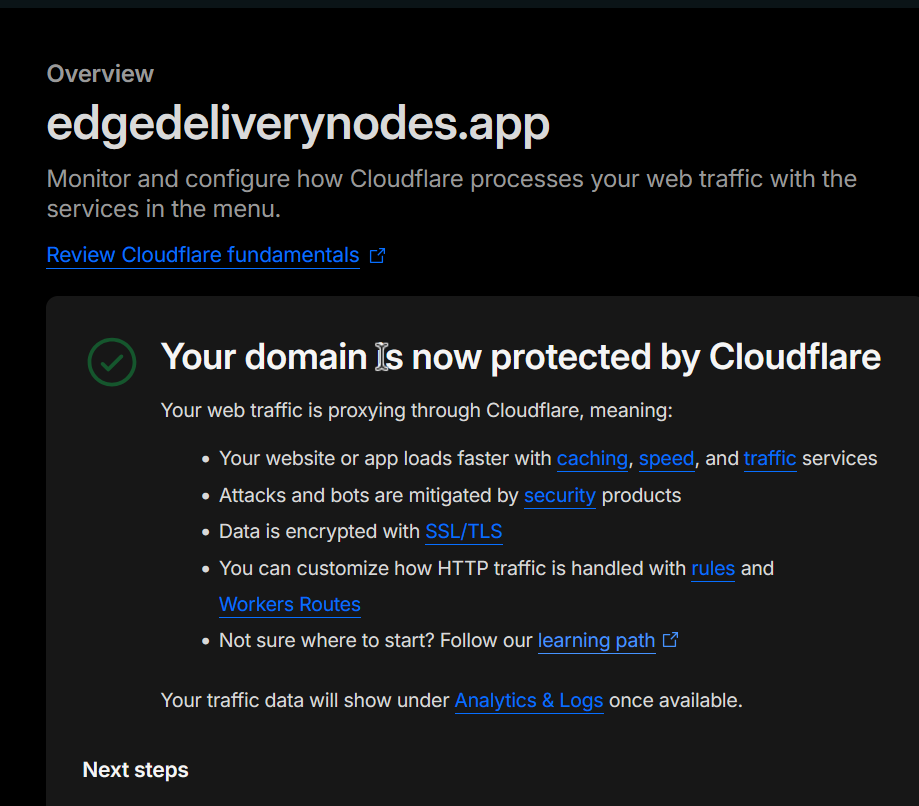
Task: Click external-link icon beside Cloudflare fundamentals
Action: 377,256
